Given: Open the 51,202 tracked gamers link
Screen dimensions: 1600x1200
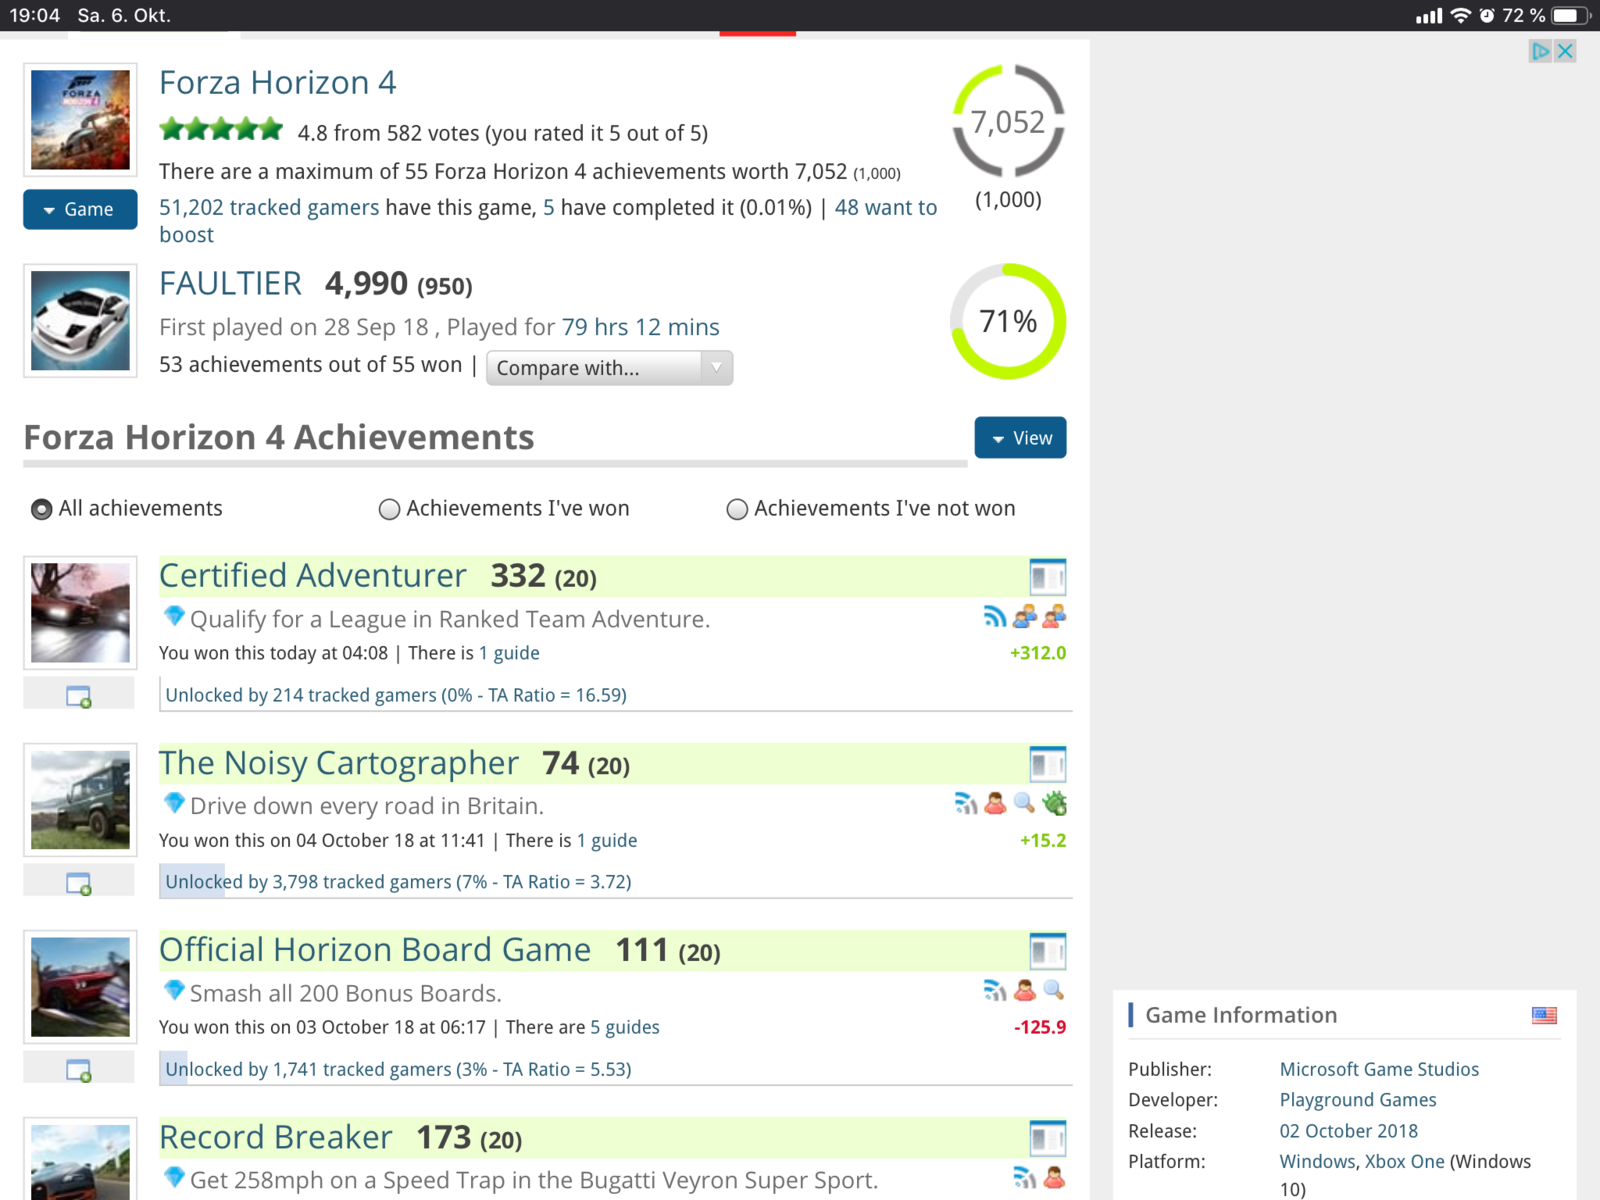Looking at the screenshot, I should [x=269, y=207].
